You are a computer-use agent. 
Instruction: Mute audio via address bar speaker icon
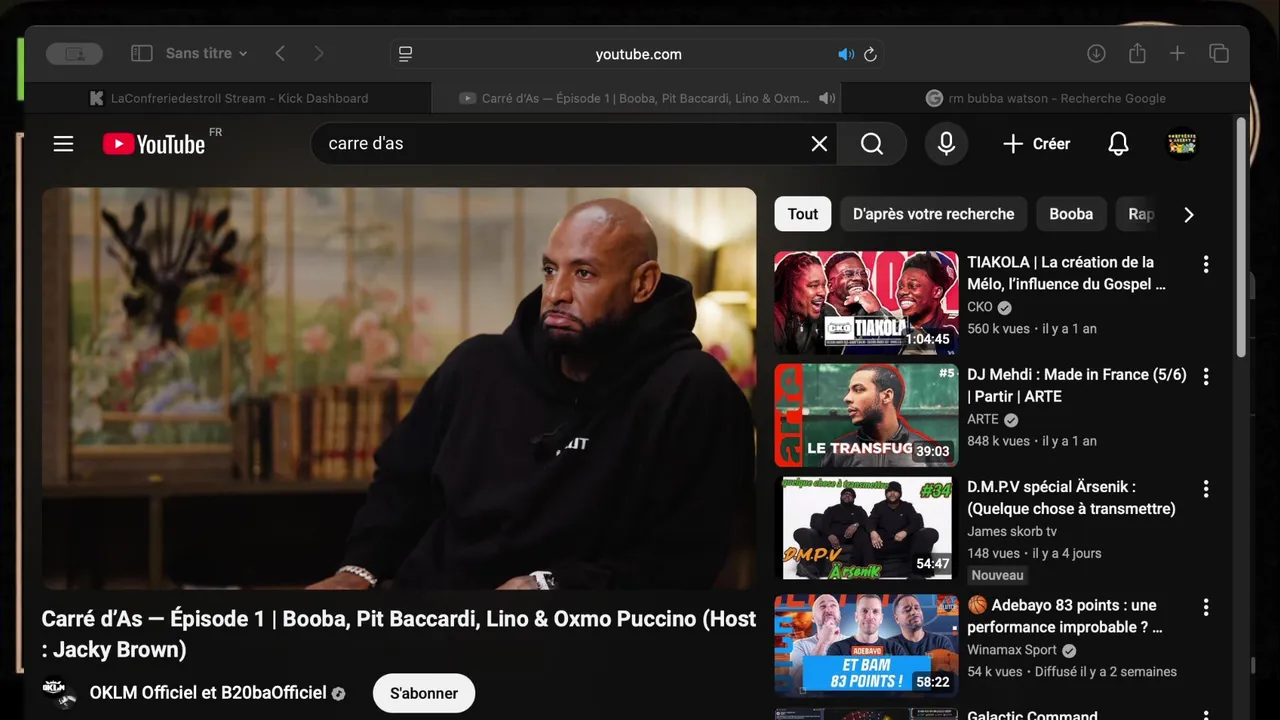[846, 54]
